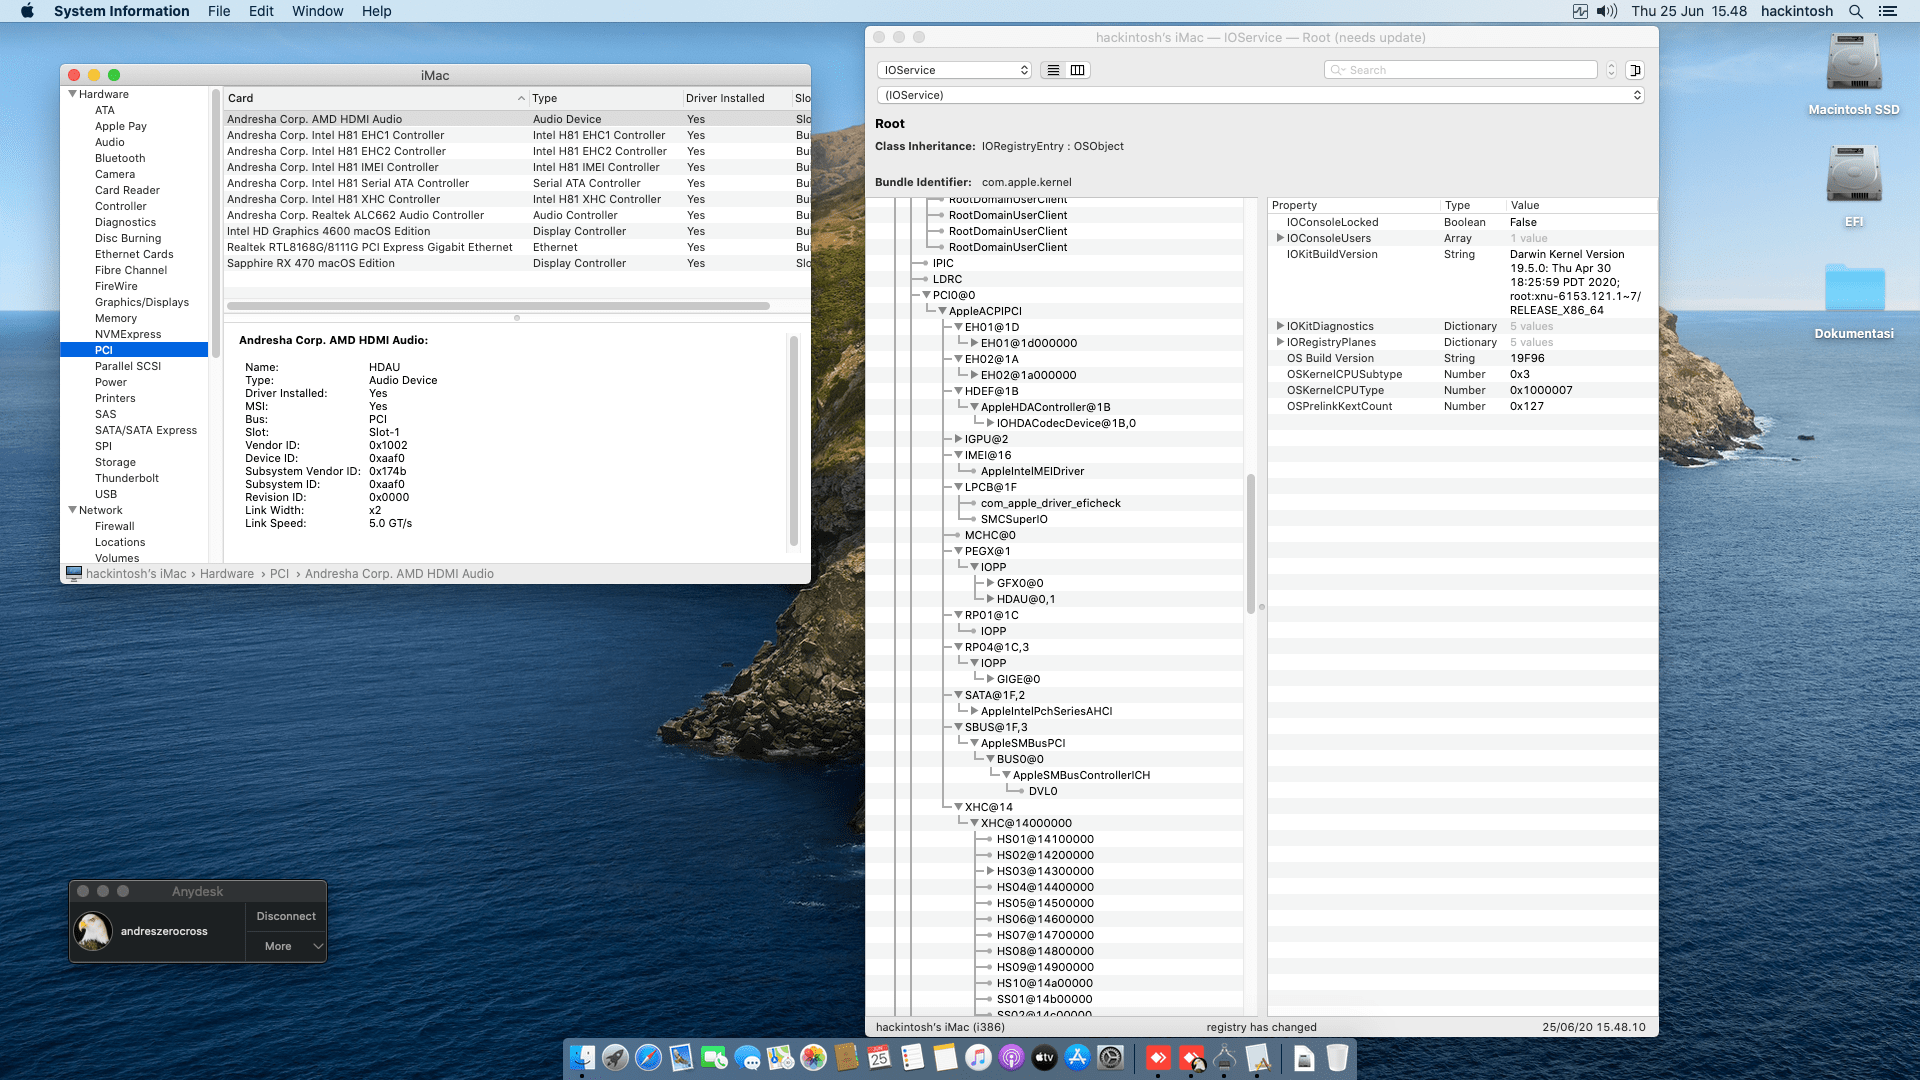This screenshot has height=1080, width=1920.
Task: Focus the IORegistryExplorer Search field
Action: (1461, 70)
